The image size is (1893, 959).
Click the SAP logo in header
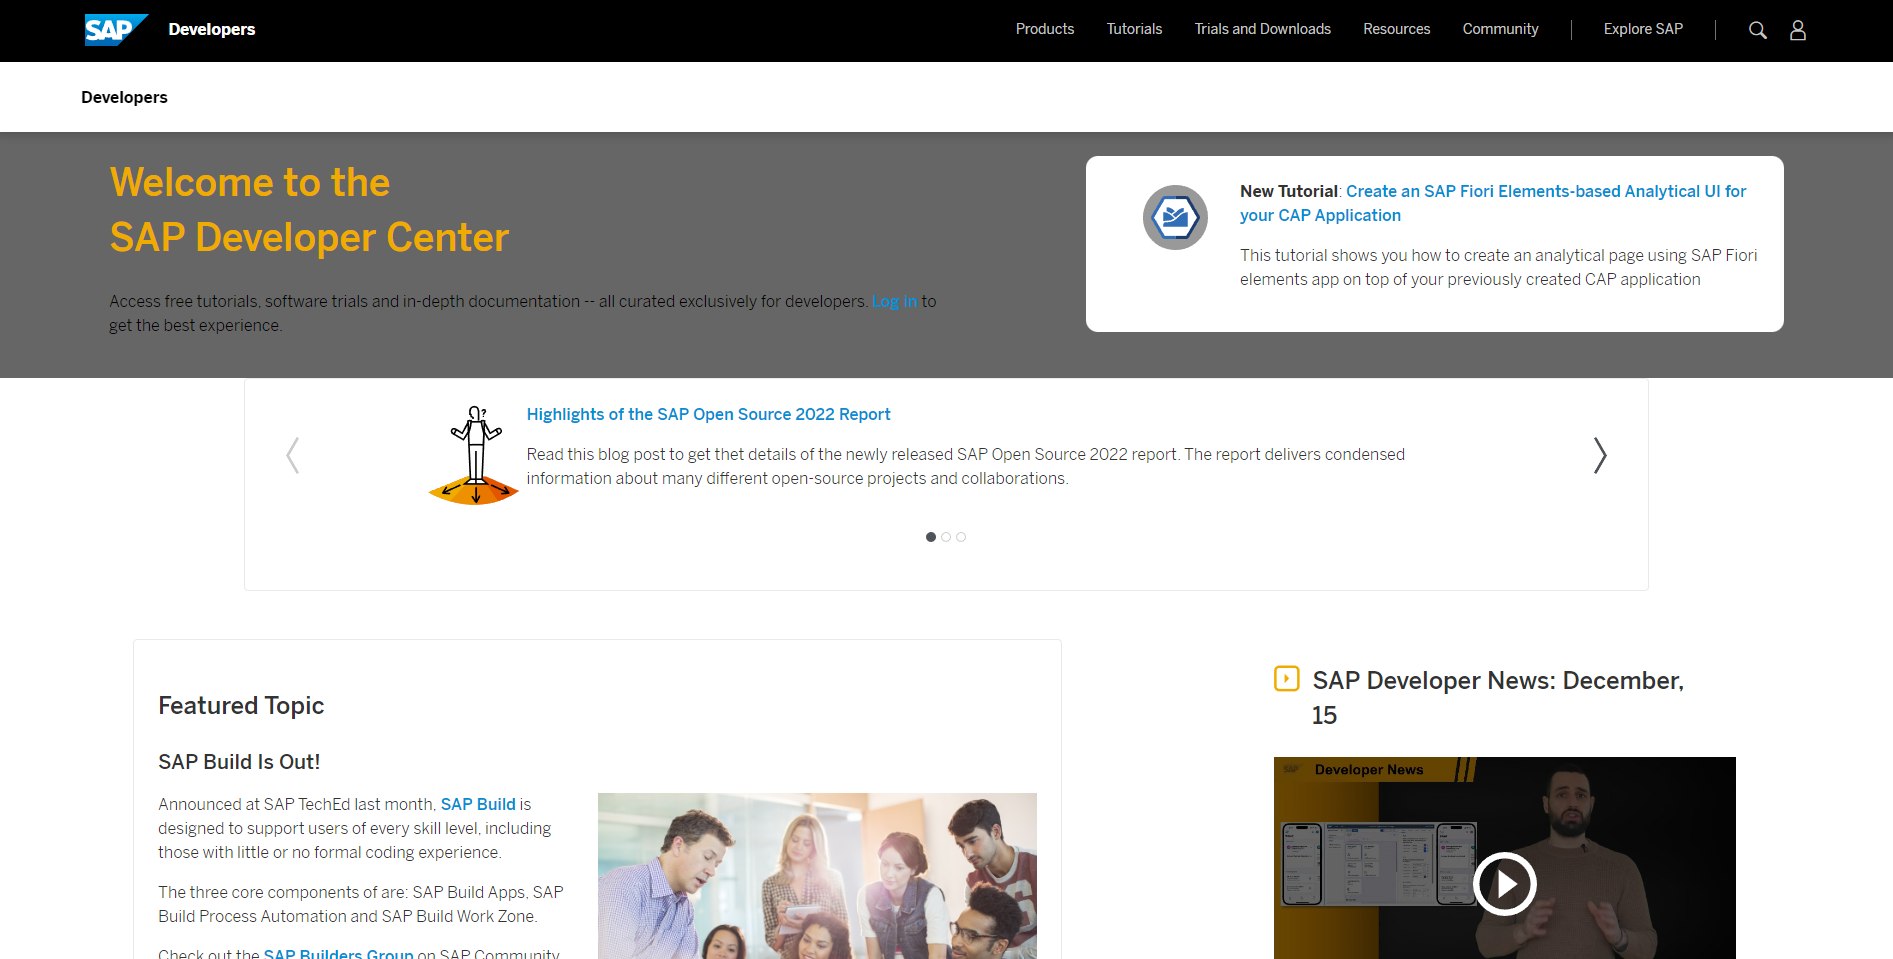point(116,30)
